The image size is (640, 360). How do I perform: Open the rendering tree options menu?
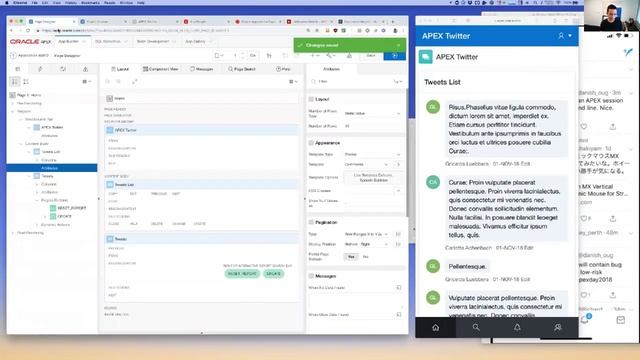[x=86, y=82]
